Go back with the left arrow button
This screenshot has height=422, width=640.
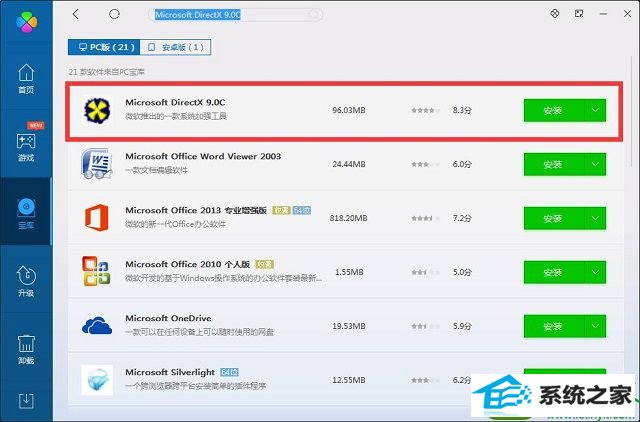tap(76, 14)
